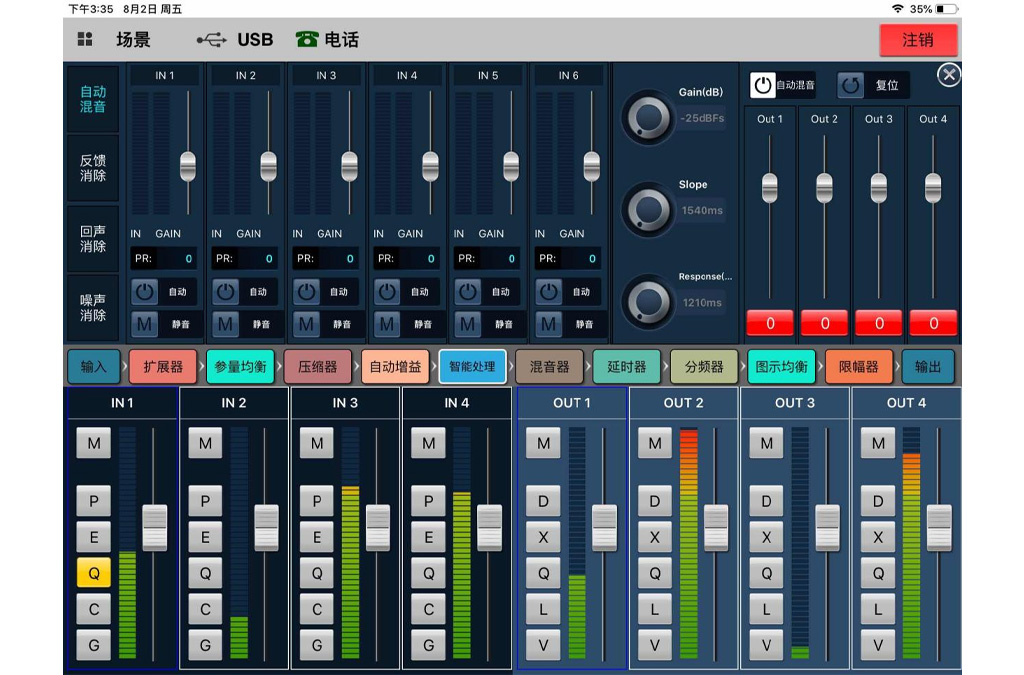Viewport: 1024px width, 675px height.
Task: Select 噪声消除 noise cancellation option
Action: (93, 307)
